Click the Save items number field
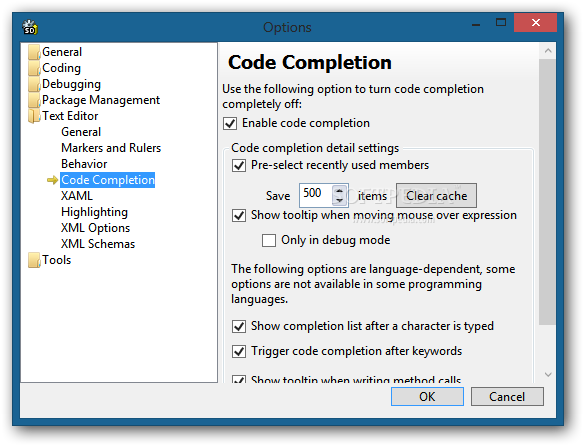 (316, 195)
